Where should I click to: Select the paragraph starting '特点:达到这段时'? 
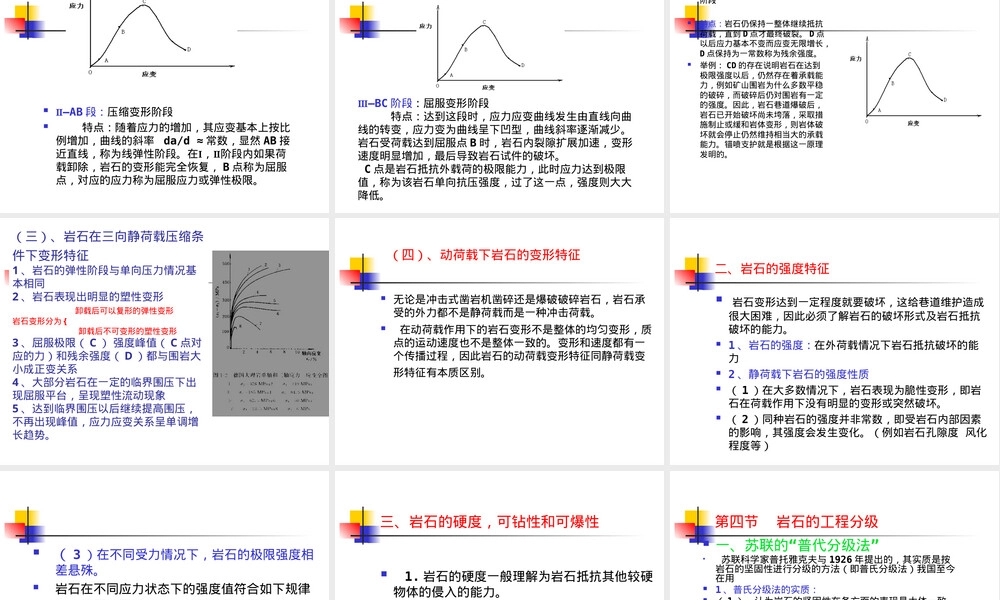(x=495, y=136)
